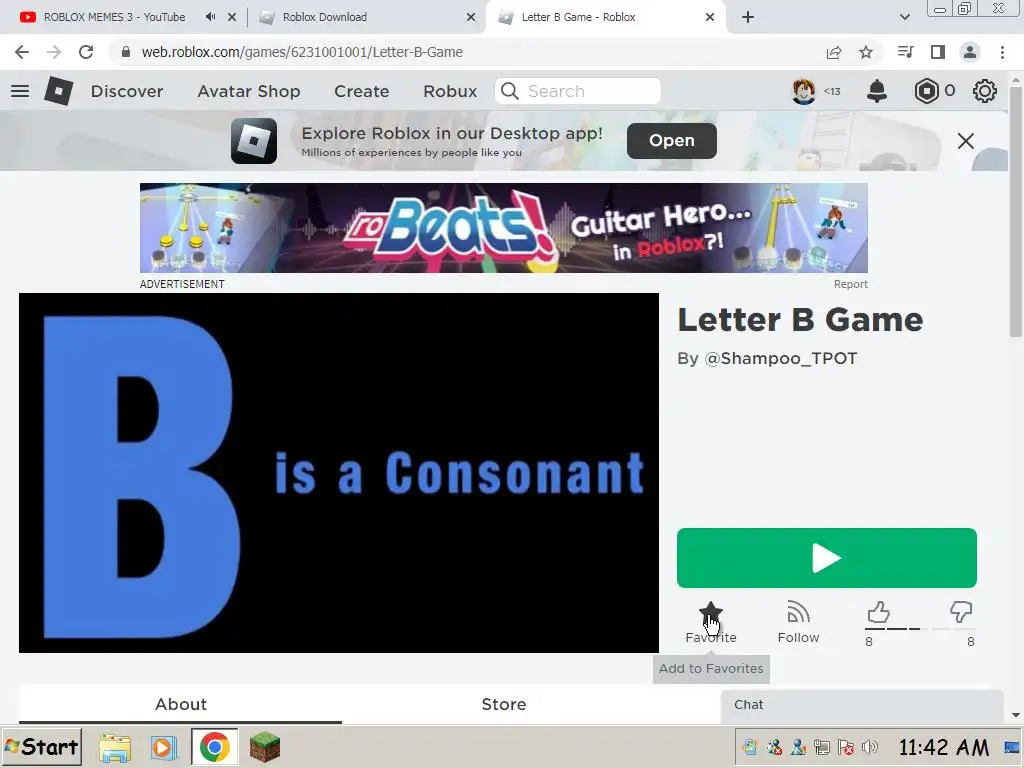Open the settings gear icon
1024x768 pixels.
[984, 91]
